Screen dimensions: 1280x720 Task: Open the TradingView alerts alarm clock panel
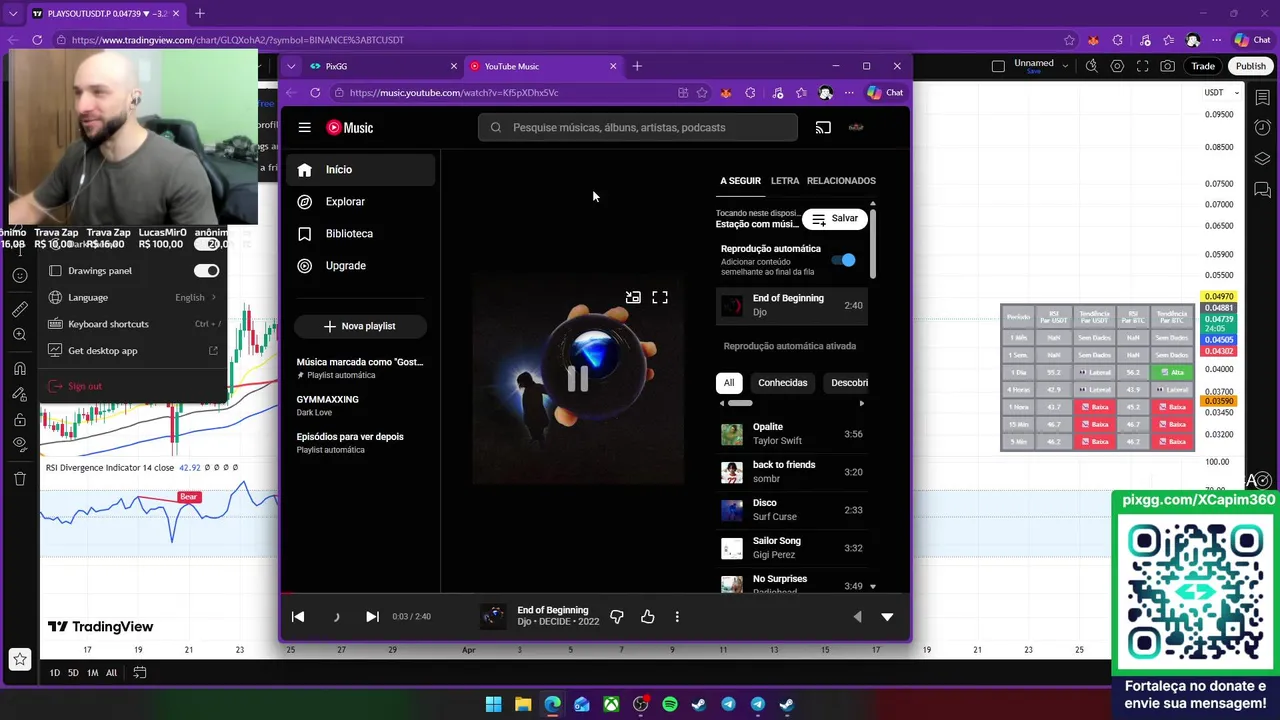1262,127
